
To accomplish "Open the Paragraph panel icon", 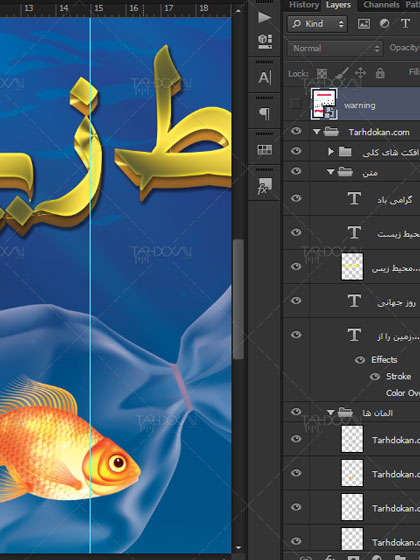I will click(264, 114).
